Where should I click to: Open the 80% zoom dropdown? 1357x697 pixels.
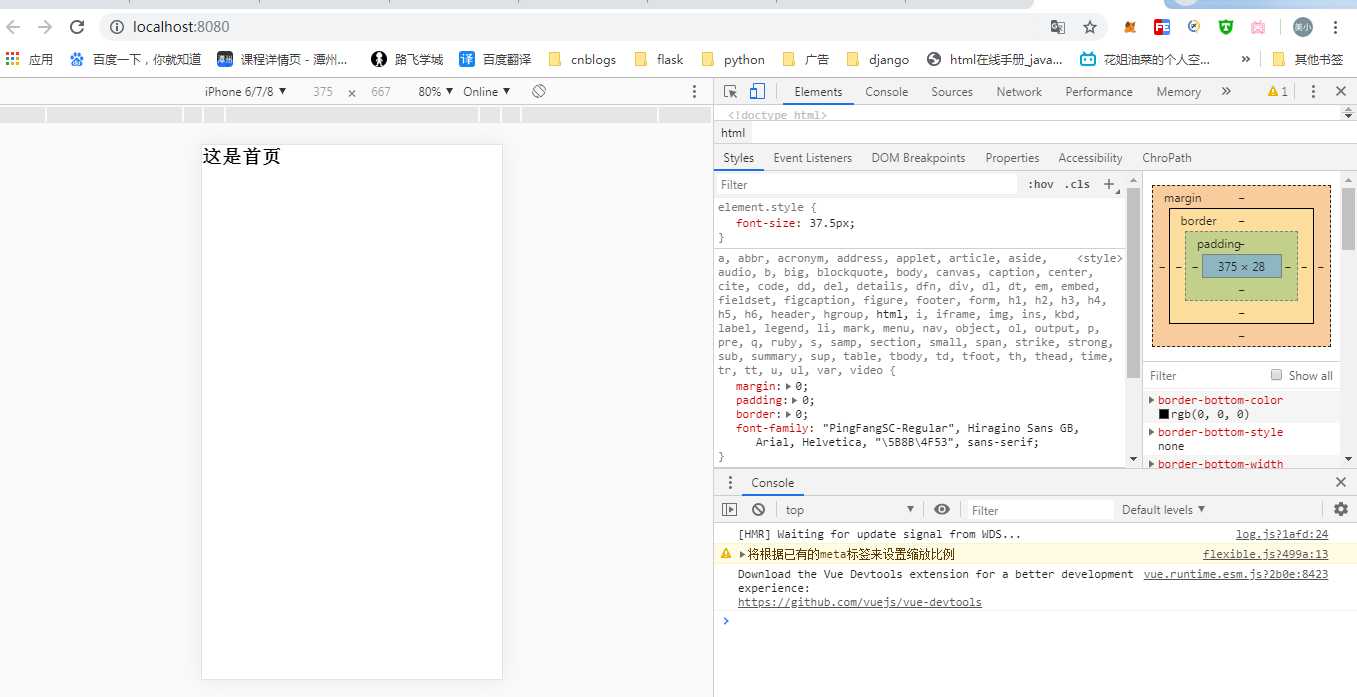pos(436,91)
